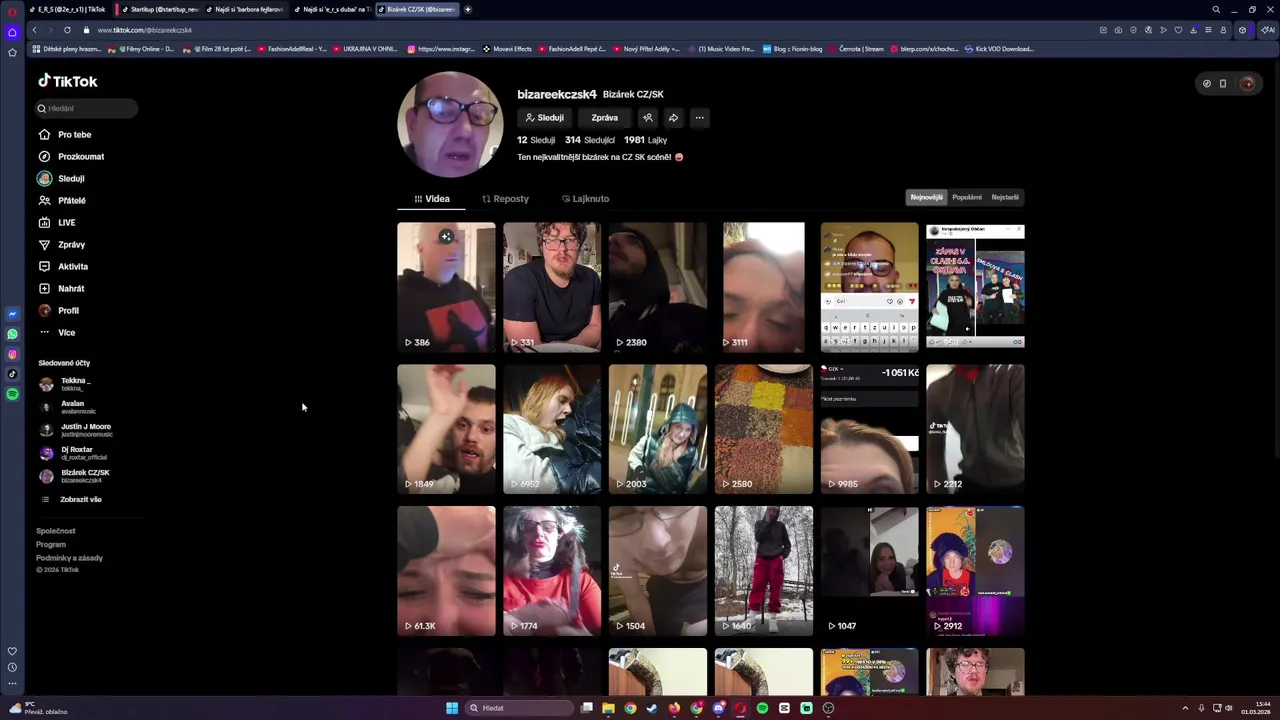Share the profile with the arrow icon
Image resolution: width=1280 pixels, height=720 pixels.
click(673, 117)
